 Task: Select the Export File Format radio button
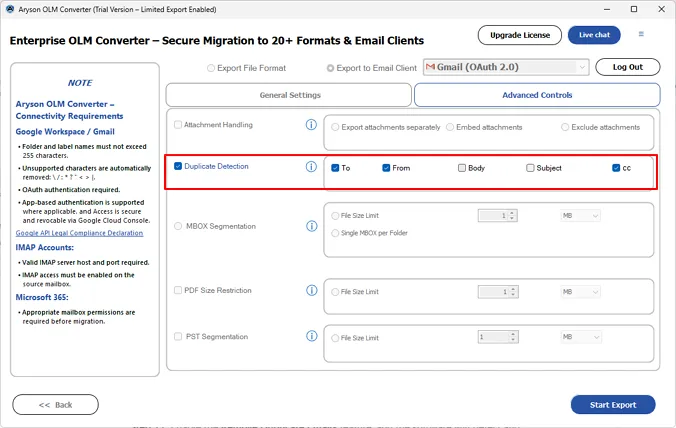pos(210,68)
